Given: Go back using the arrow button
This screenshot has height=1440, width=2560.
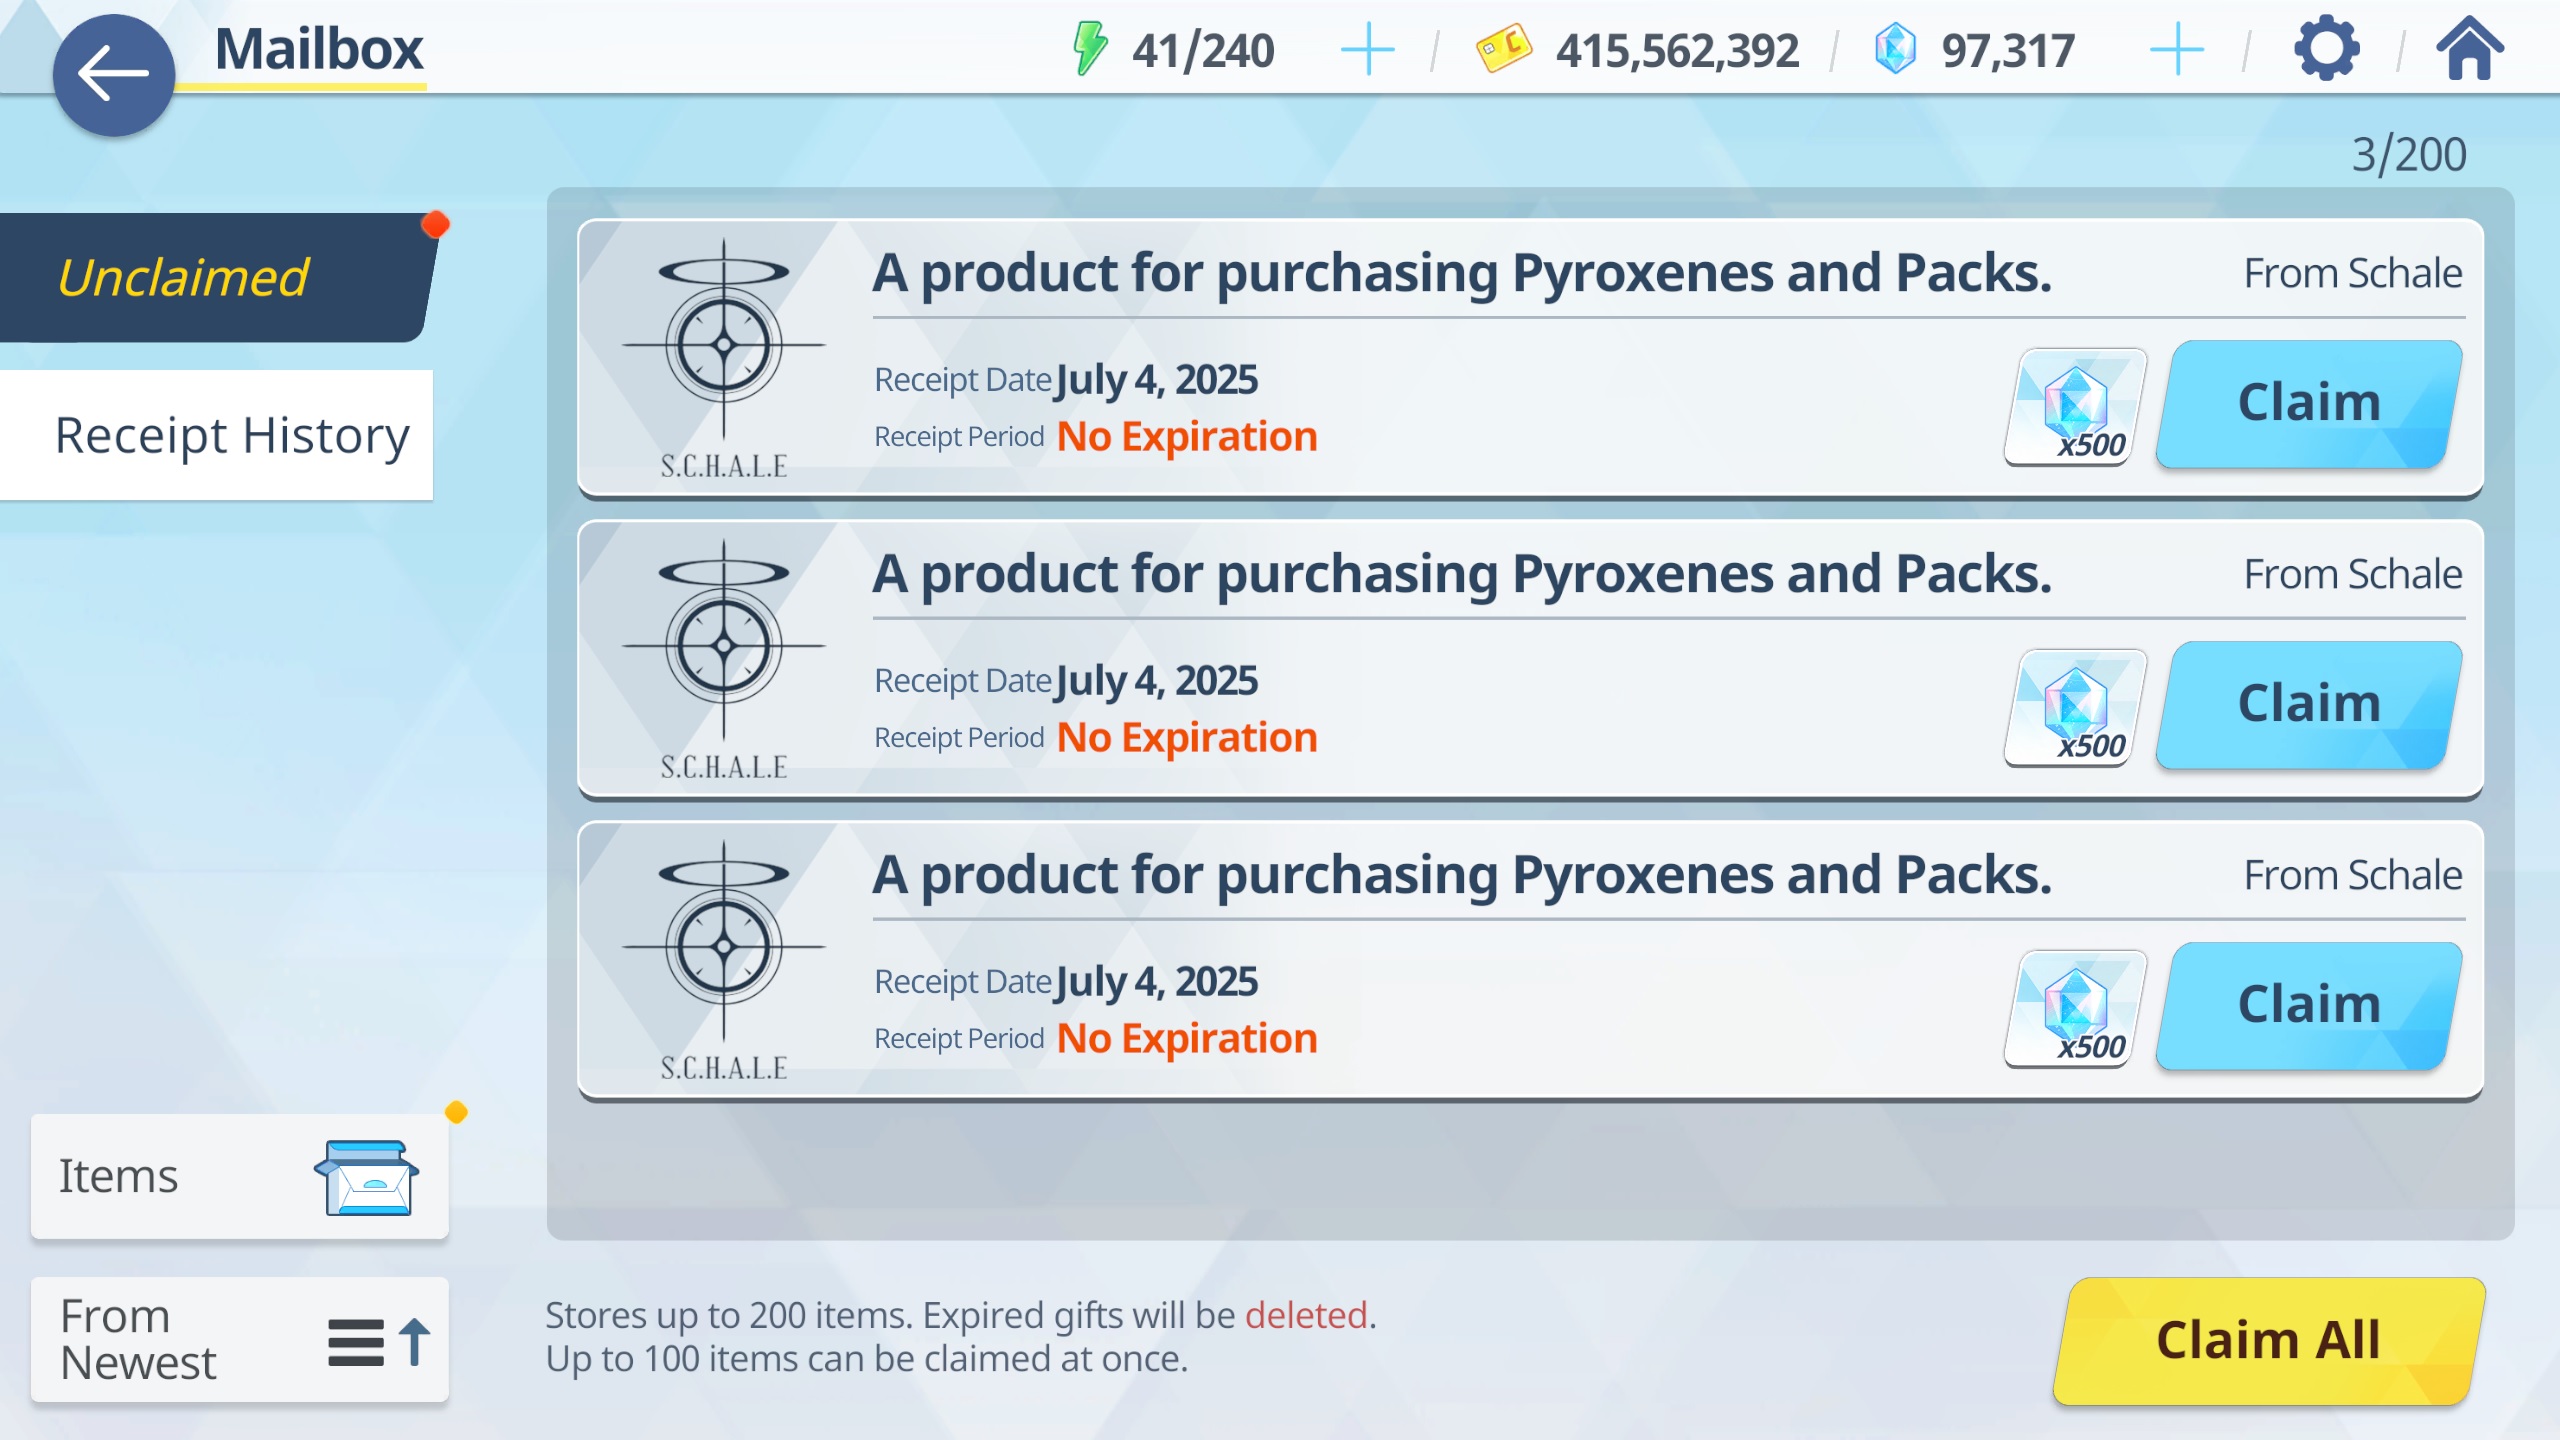Looking at the screenshot, I should tap(113, 74).
